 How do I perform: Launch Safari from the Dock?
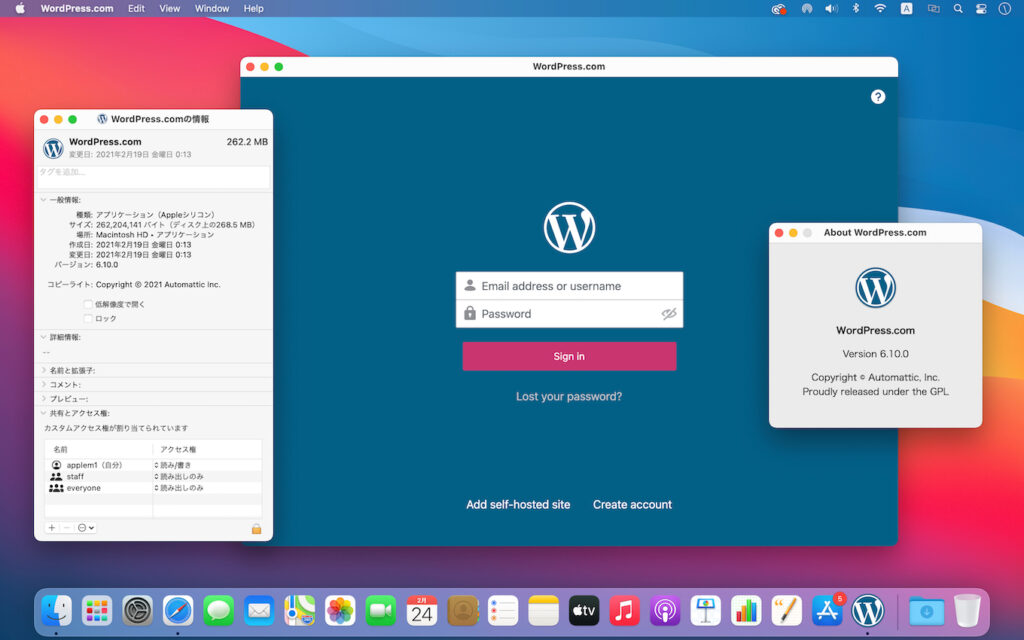178,609
